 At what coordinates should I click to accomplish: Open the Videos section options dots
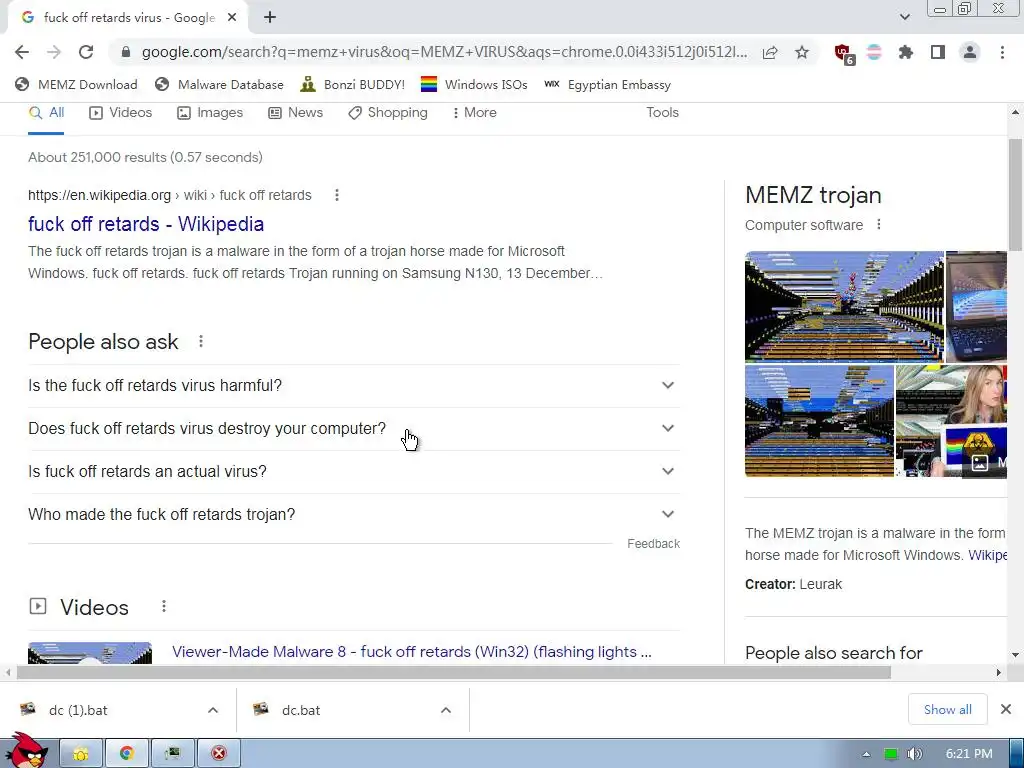coord(164,607)
